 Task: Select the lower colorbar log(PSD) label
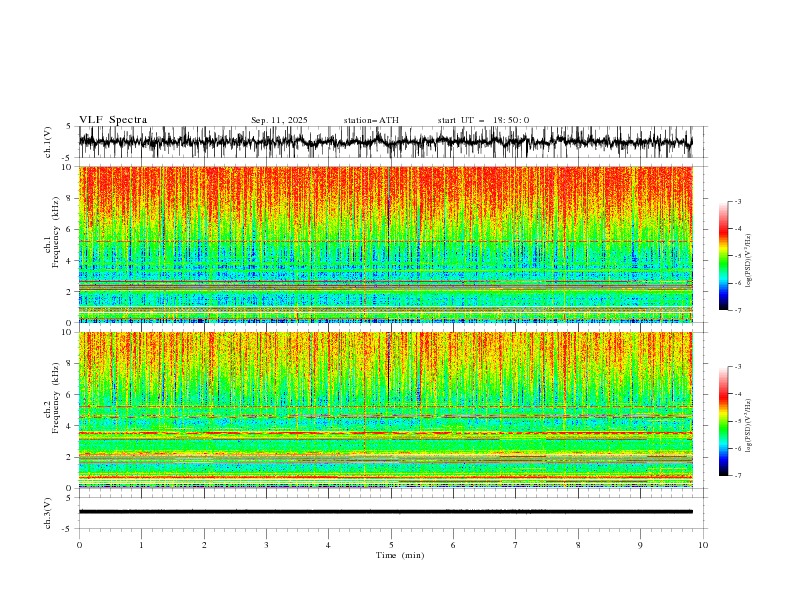click(x=748, y=425)
